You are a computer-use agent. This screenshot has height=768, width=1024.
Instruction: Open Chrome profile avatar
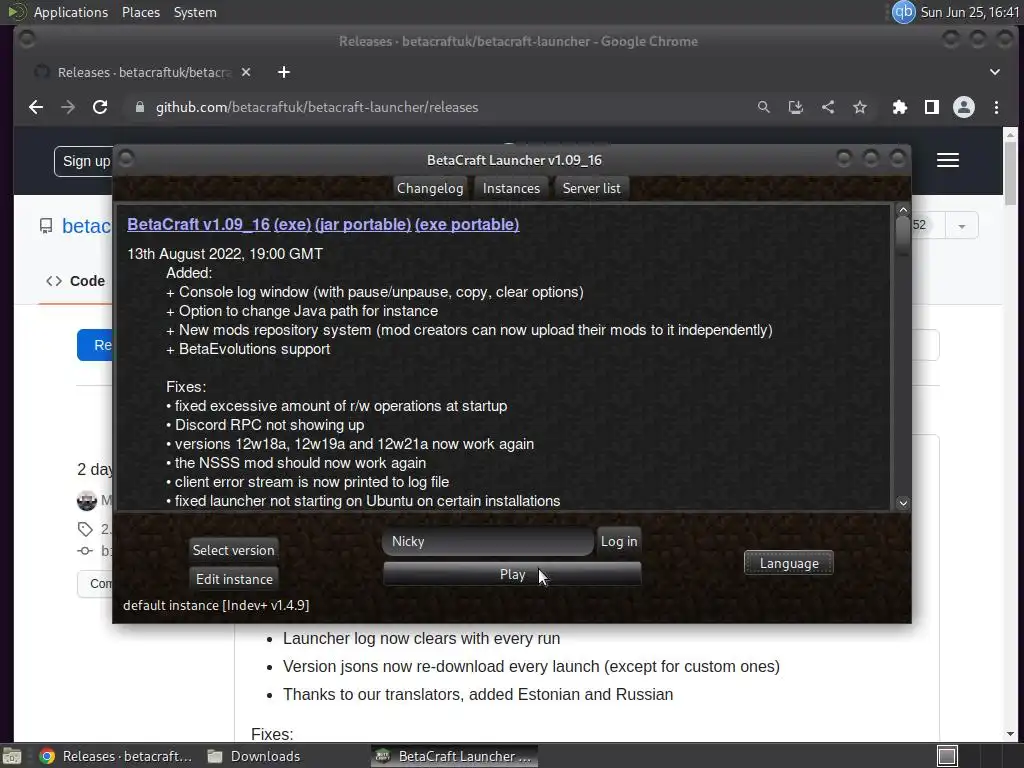click(964, 107)
